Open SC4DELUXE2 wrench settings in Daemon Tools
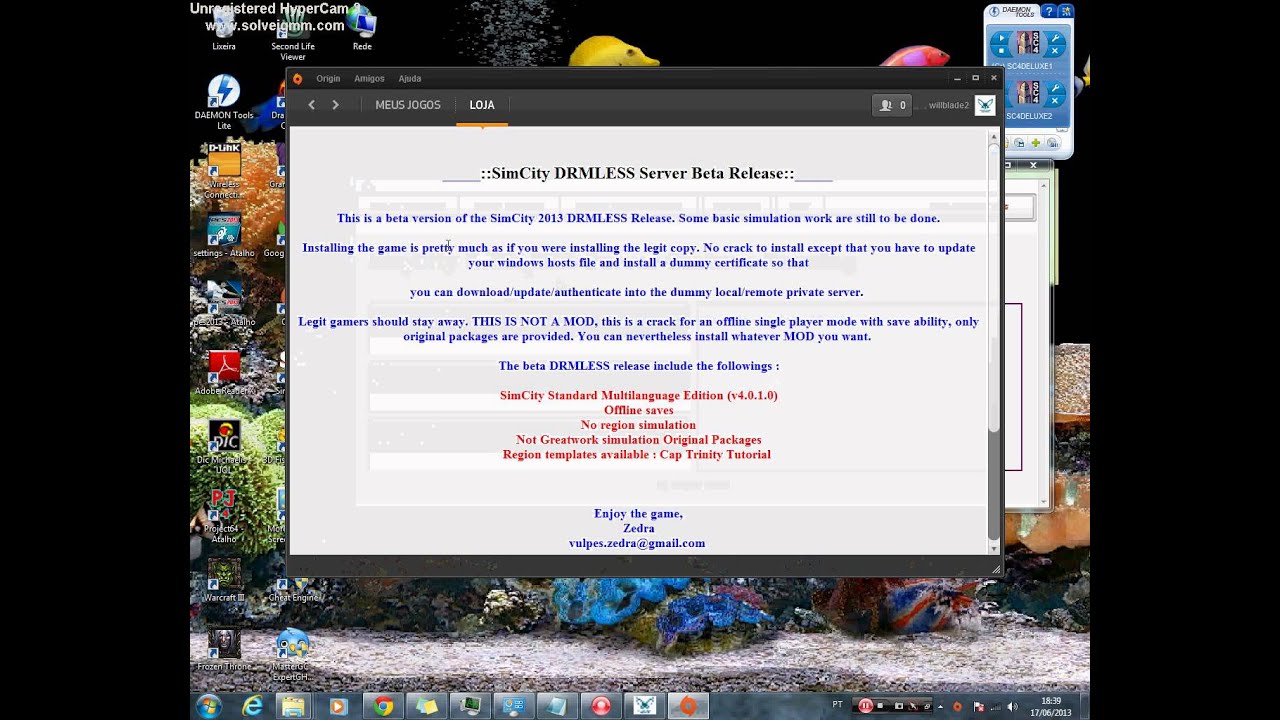 point(1054,87)
